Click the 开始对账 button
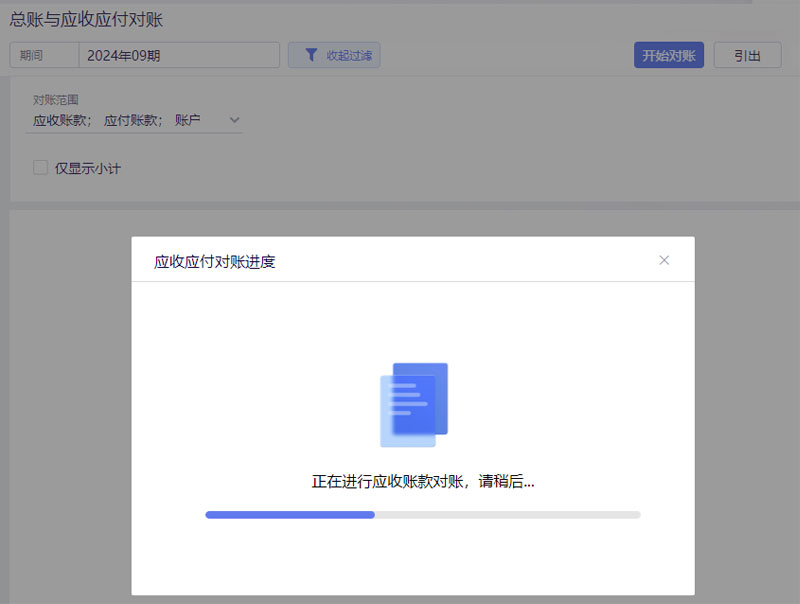 pos(669,55)
